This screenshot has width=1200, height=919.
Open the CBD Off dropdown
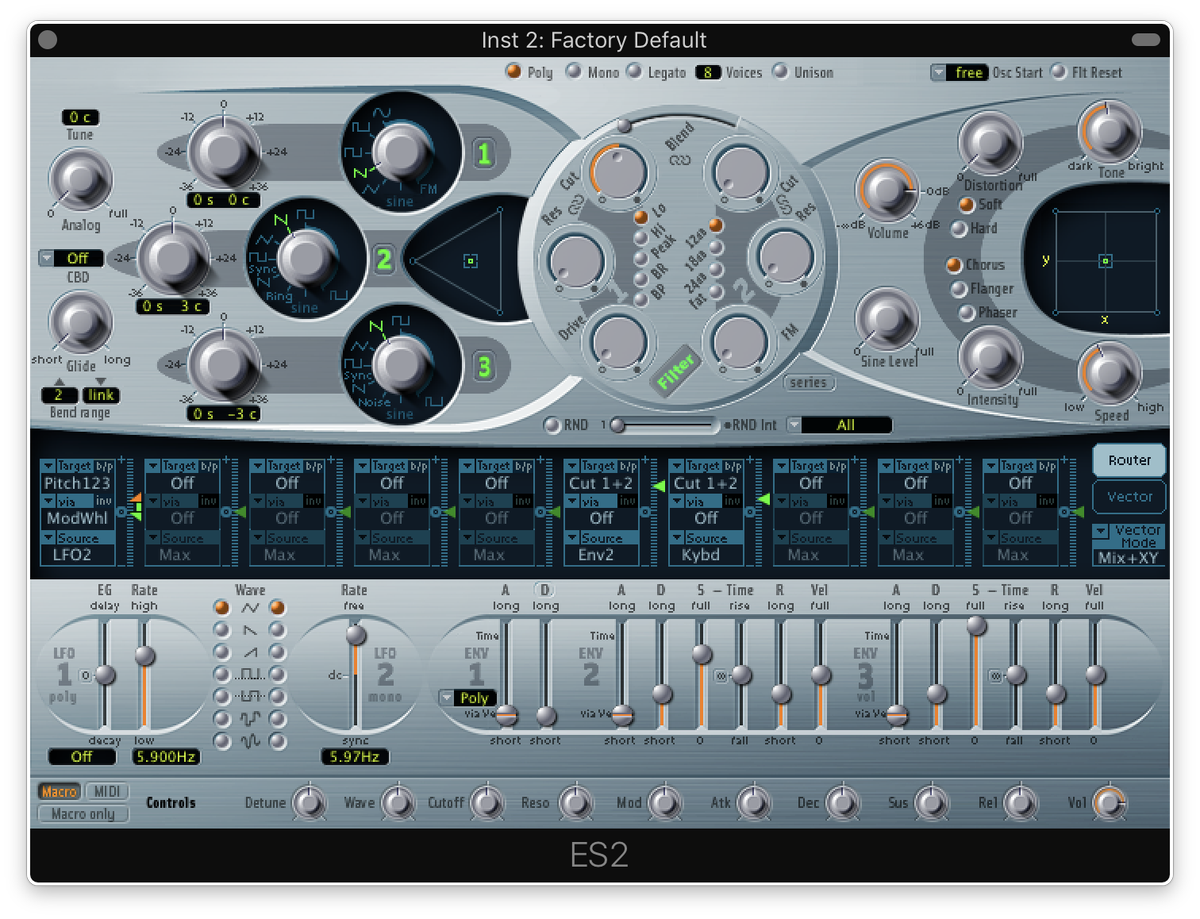pos(70,258)
